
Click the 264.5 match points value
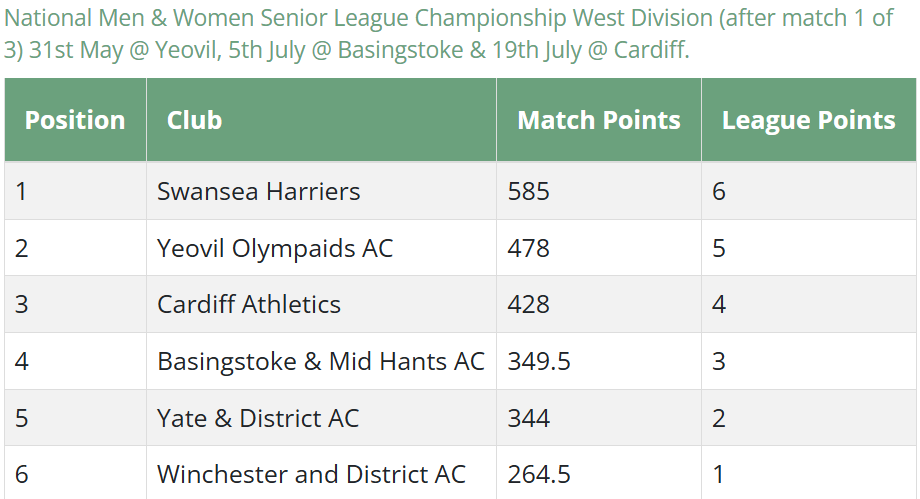coord(539,474)
